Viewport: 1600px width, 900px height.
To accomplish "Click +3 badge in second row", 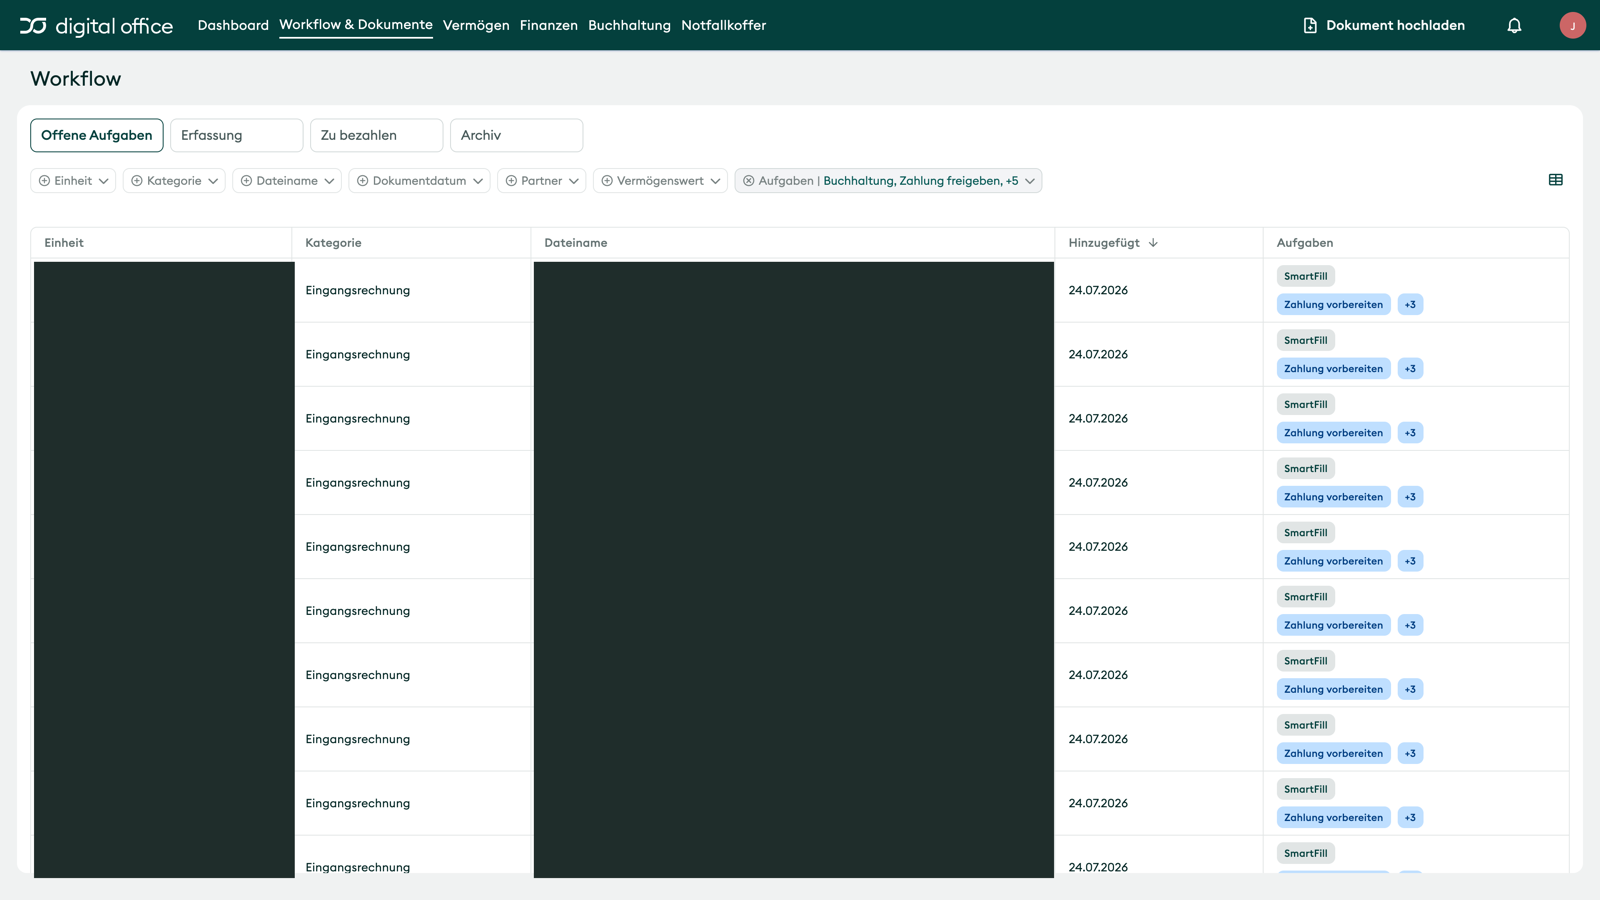I will coord(1410,368).
